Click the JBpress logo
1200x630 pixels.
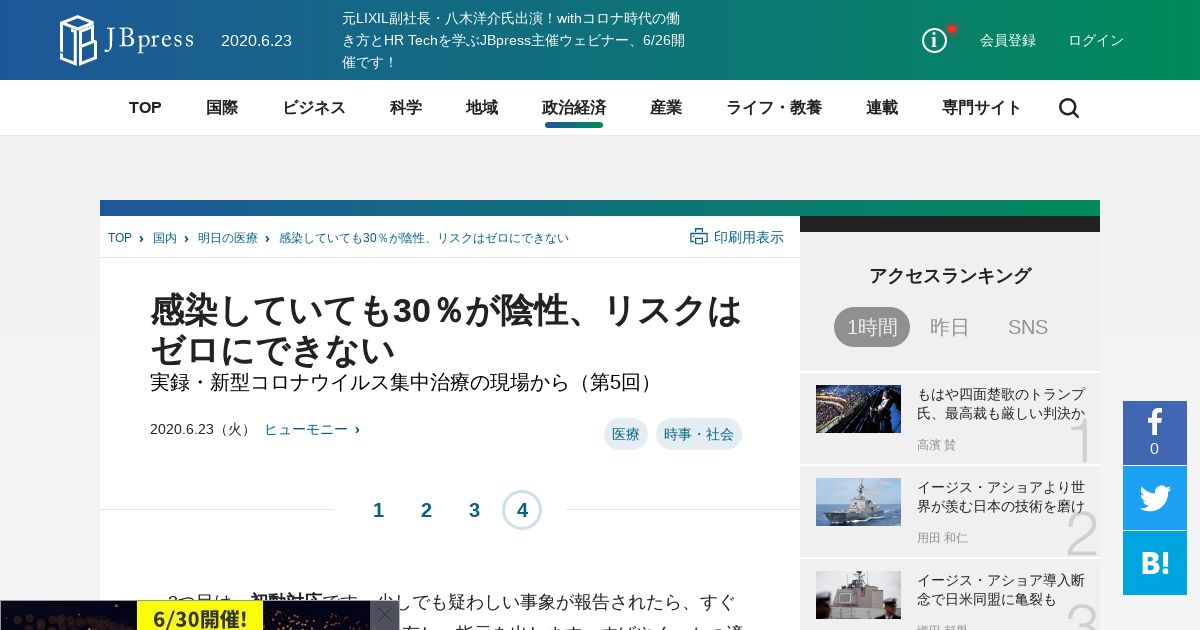point(126,40)
